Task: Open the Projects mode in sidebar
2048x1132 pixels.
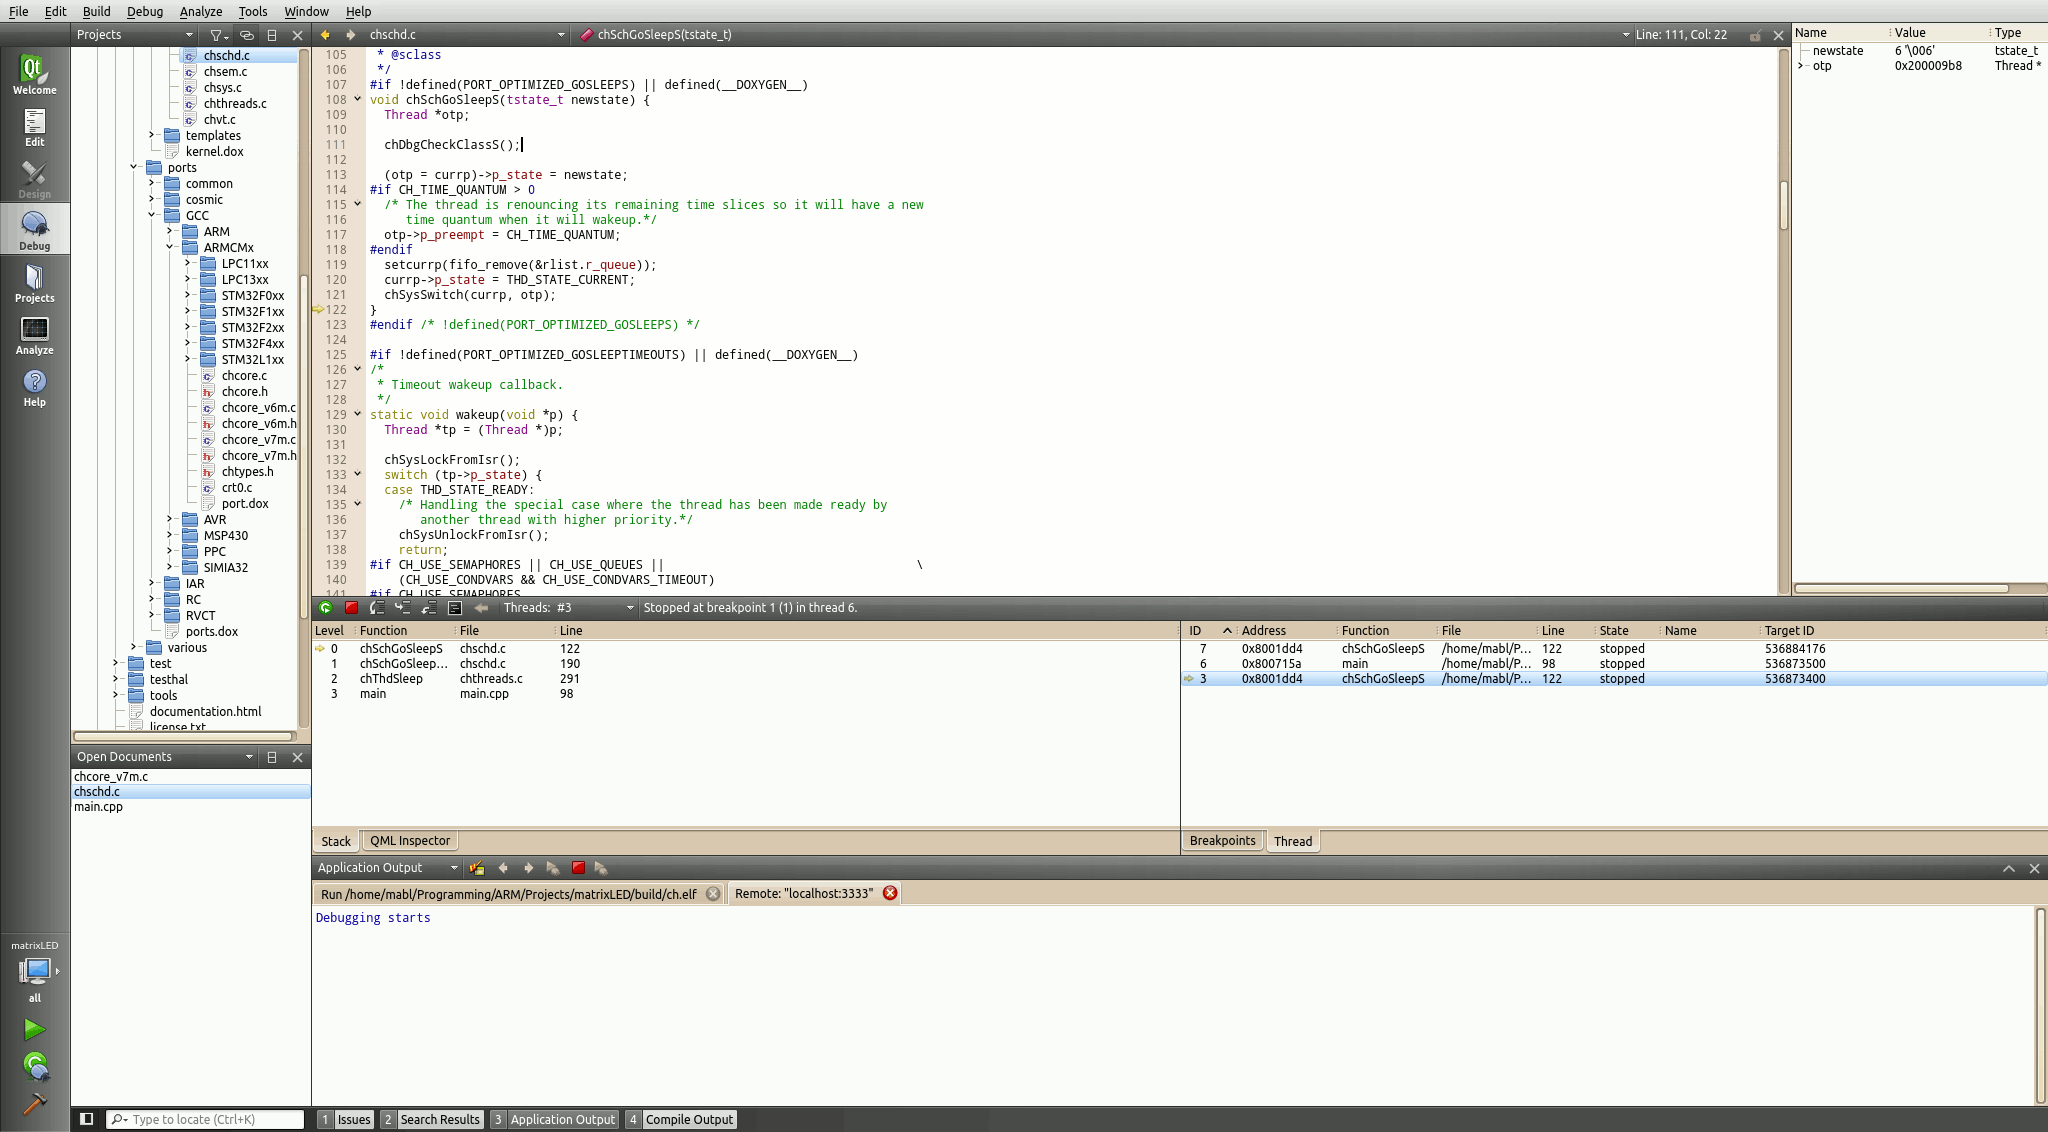Action: (x=34, y=283)
